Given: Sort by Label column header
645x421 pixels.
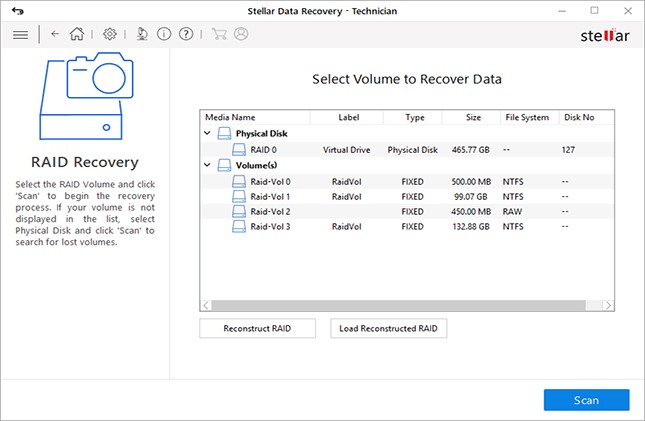Looking at the screenshot, I should pyautogui.click(x=347, y=117).
